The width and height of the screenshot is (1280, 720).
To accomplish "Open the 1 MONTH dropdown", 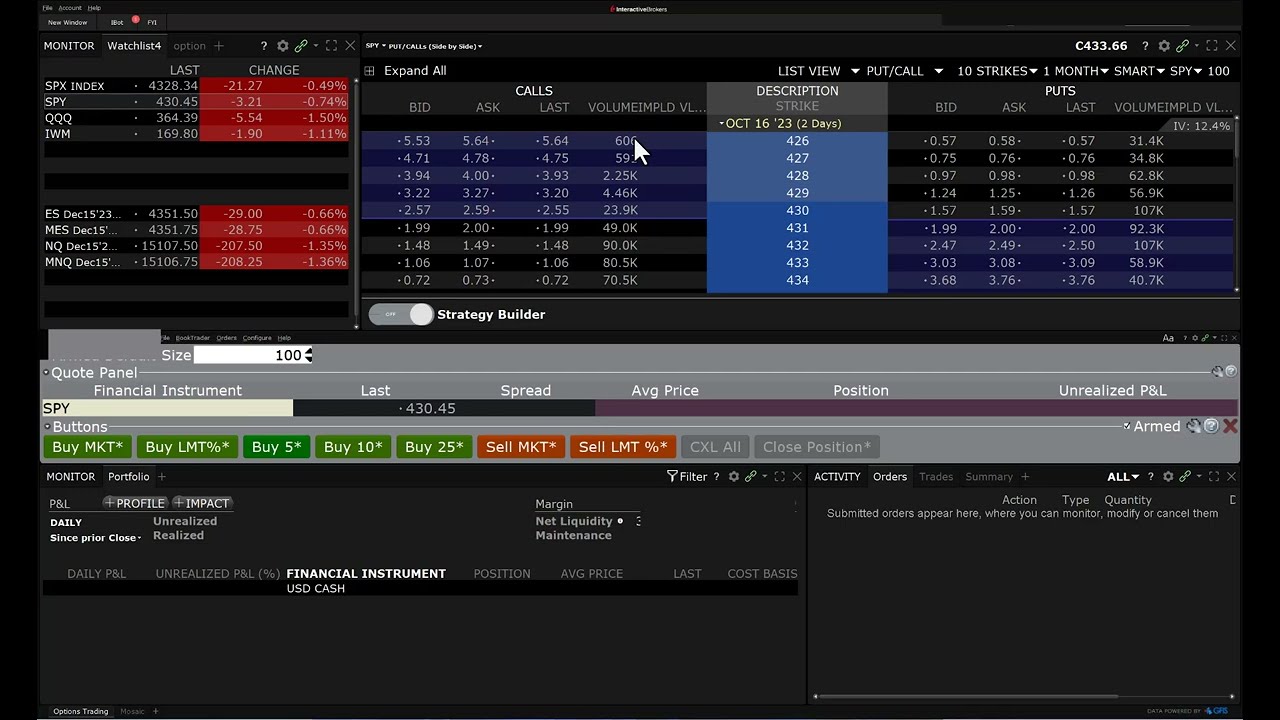I will coord(1075,71).
